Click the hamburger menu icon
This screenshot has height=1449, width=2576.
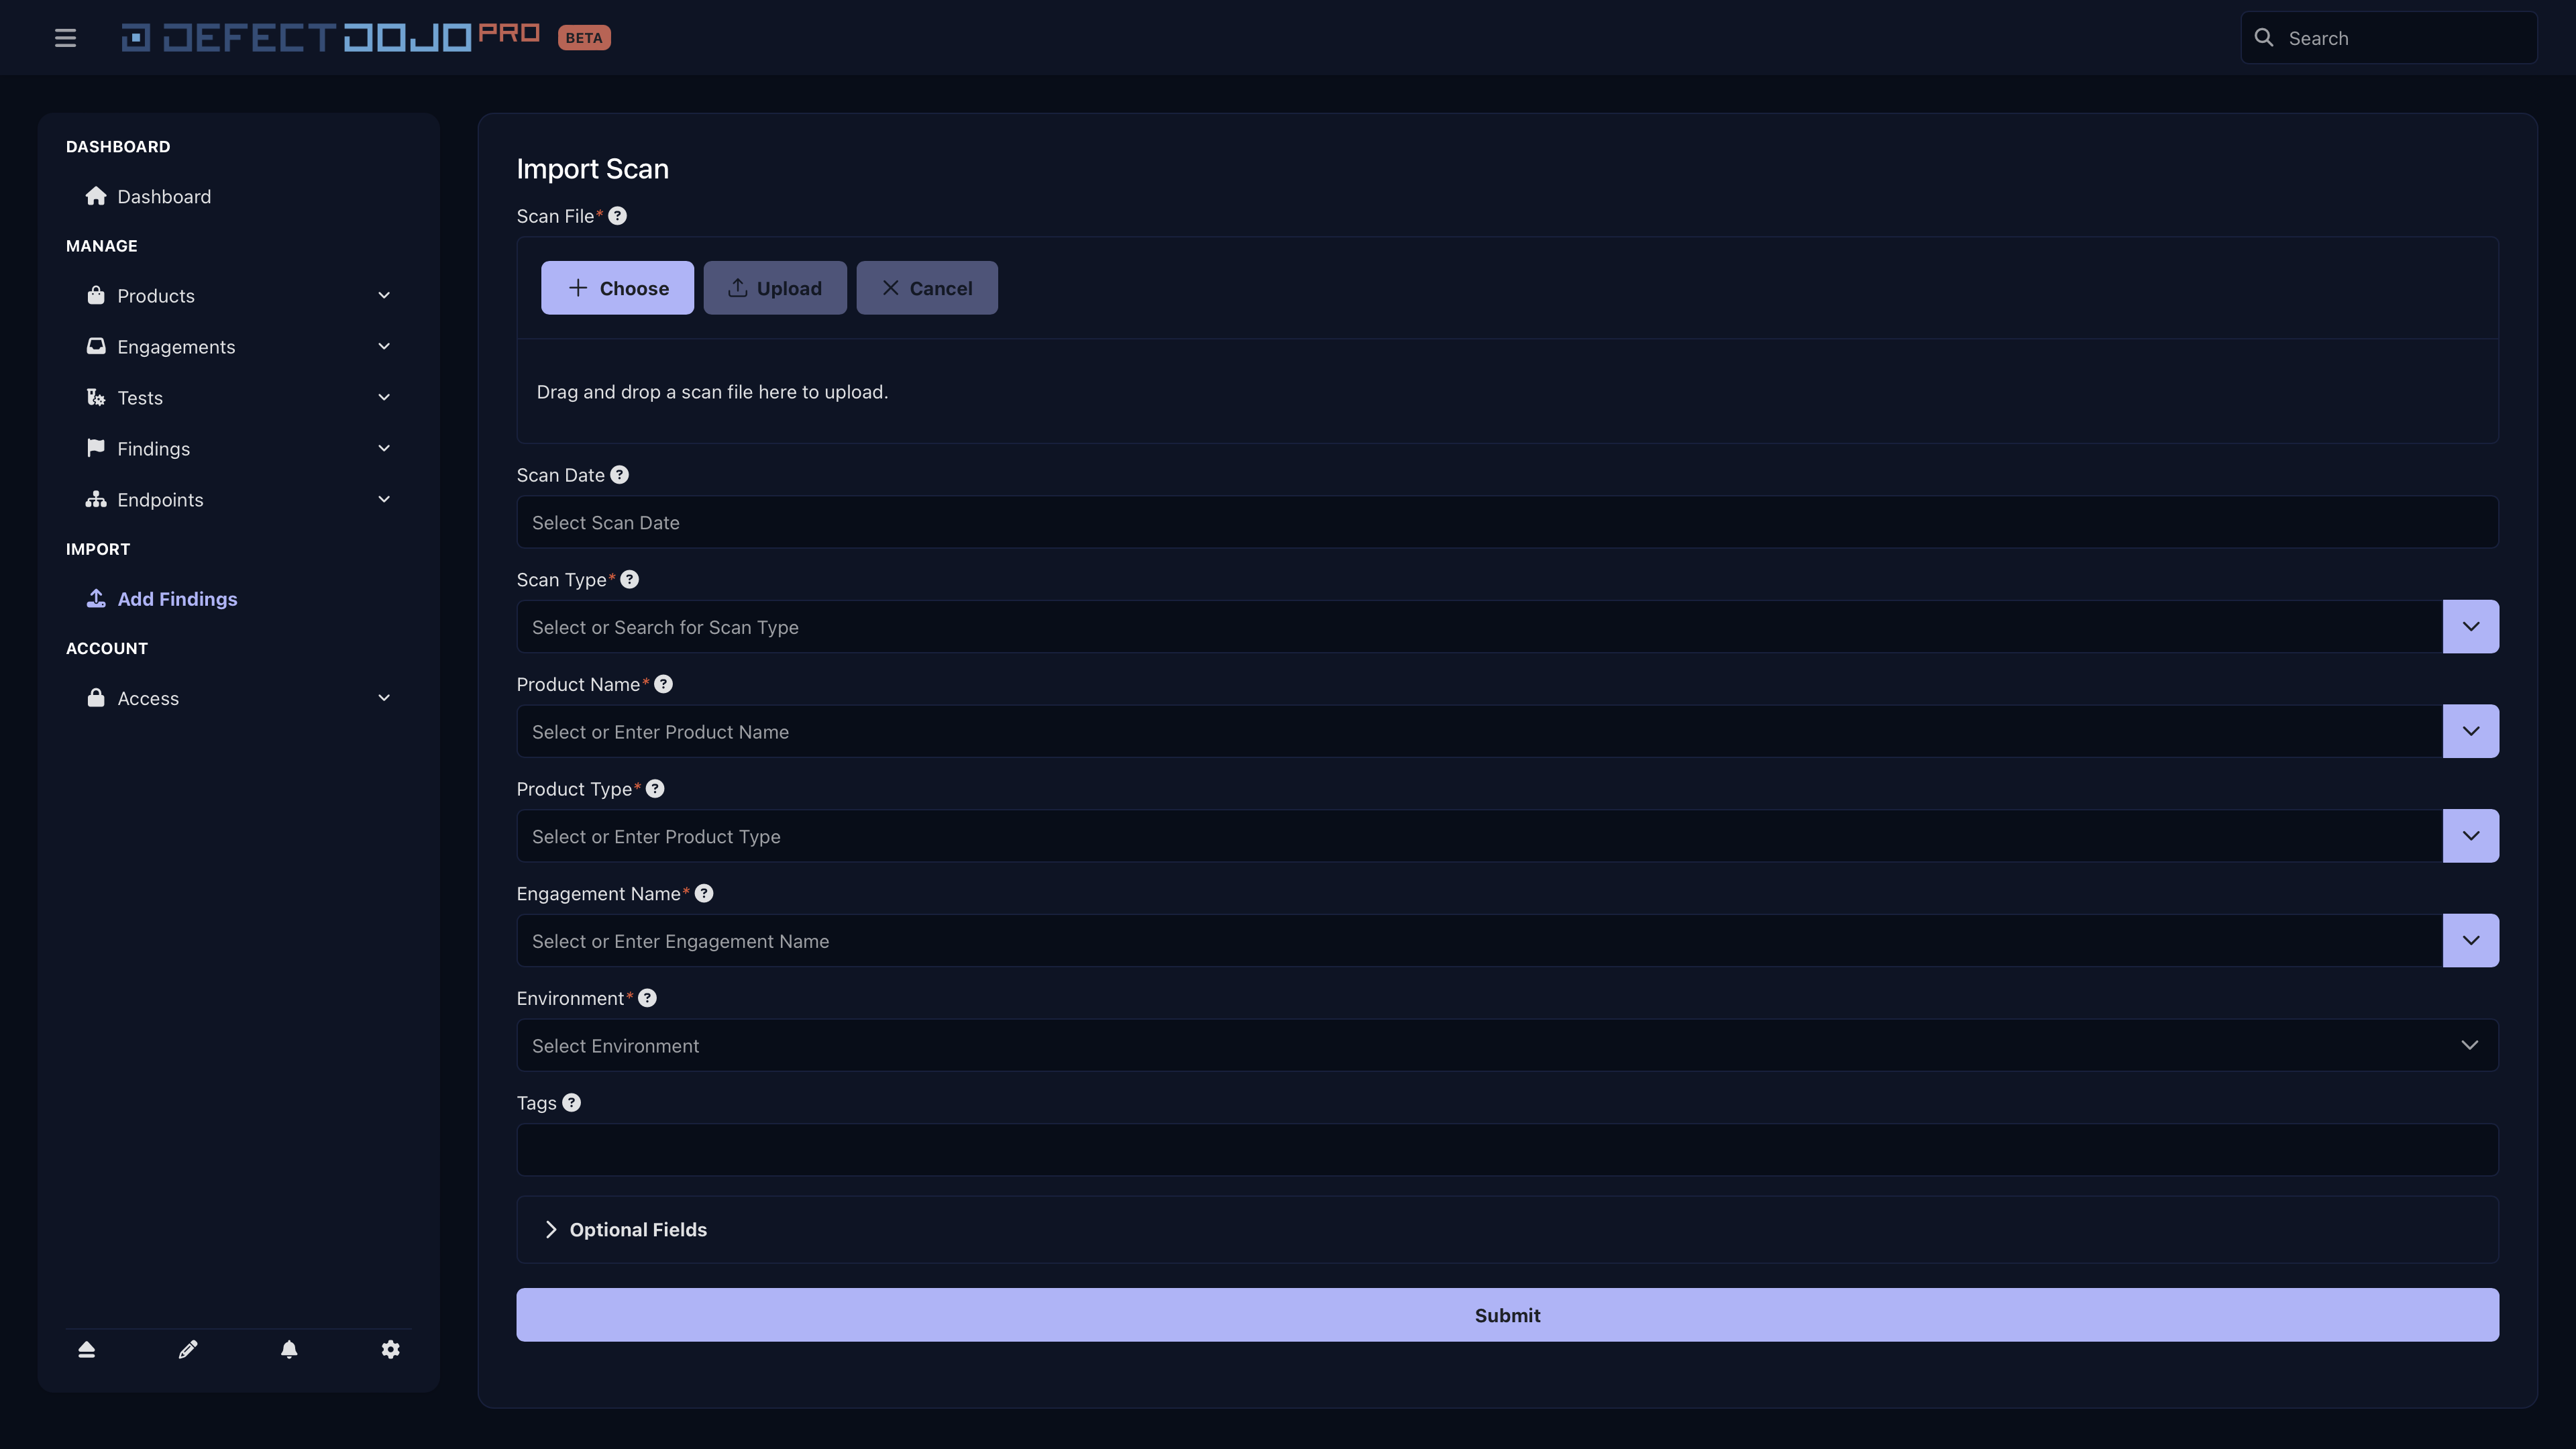(x=65, y=38)
